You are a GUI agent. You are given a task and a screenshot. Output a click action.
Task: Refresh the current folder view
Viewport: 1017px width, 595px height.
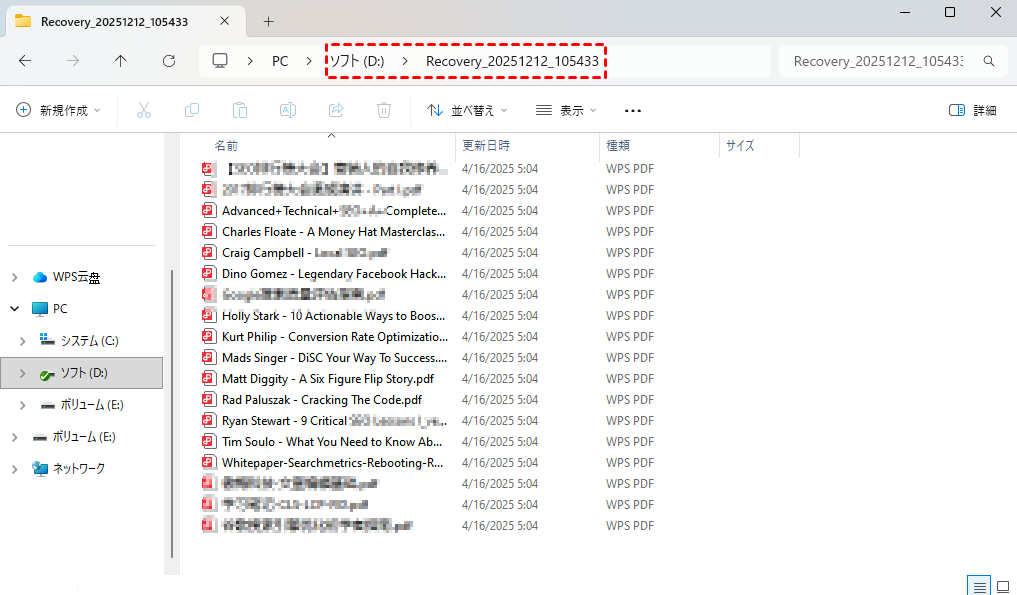coord(169,61)
